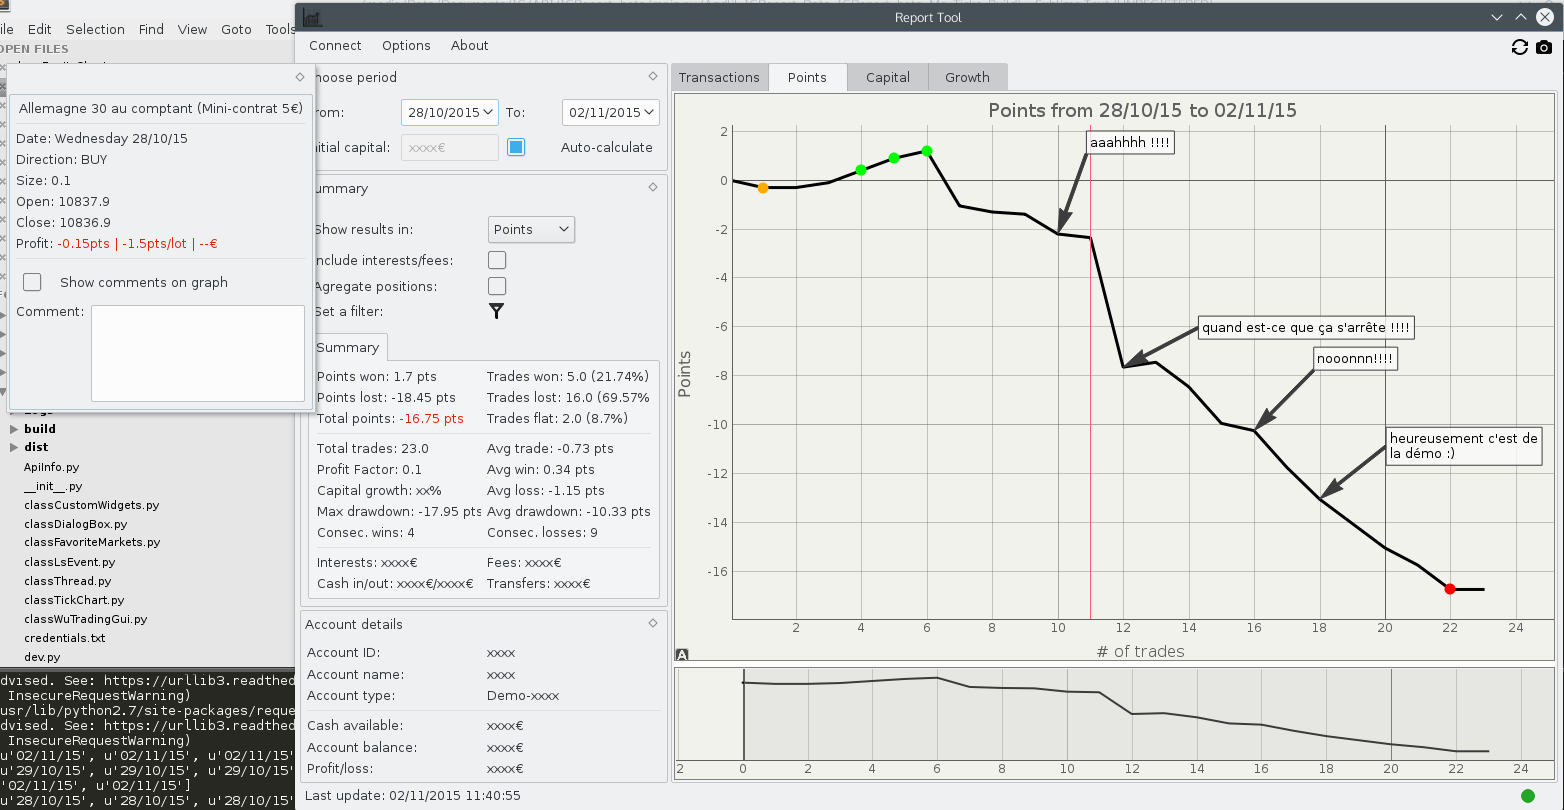The height and width of the screenshot is (810, 1564).
Task: Click the camera screenshot icon
Action: click(1544, 47)
